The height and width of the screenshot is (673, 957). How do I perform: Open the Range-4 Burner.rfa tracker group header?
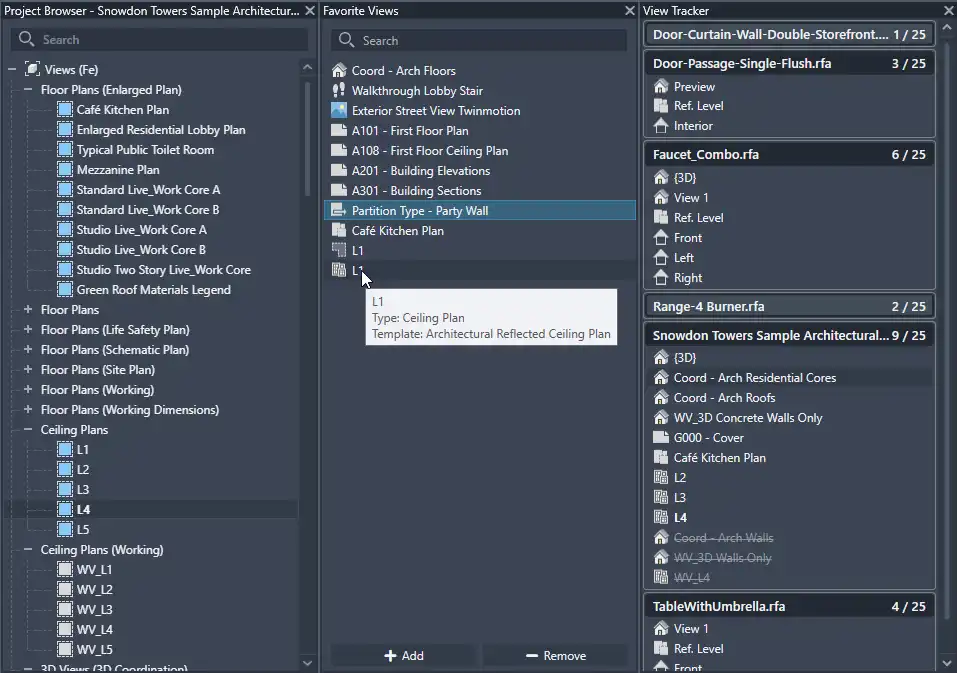(x=789, y=306)
